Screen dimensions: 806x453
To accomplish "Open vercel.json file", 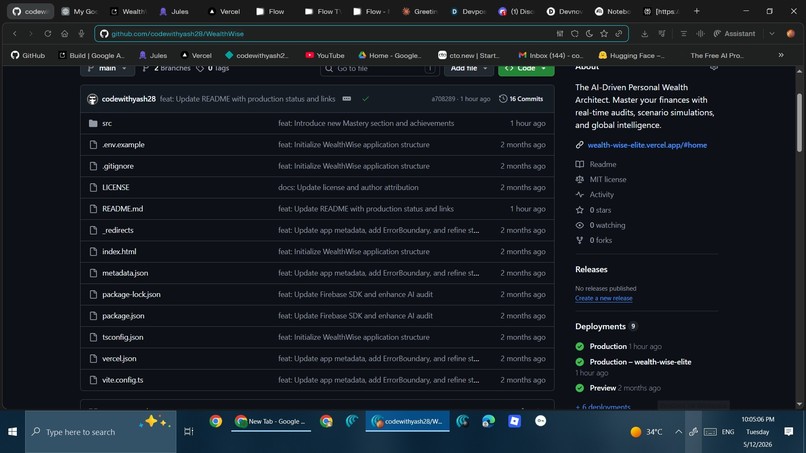I will (119, 358).
